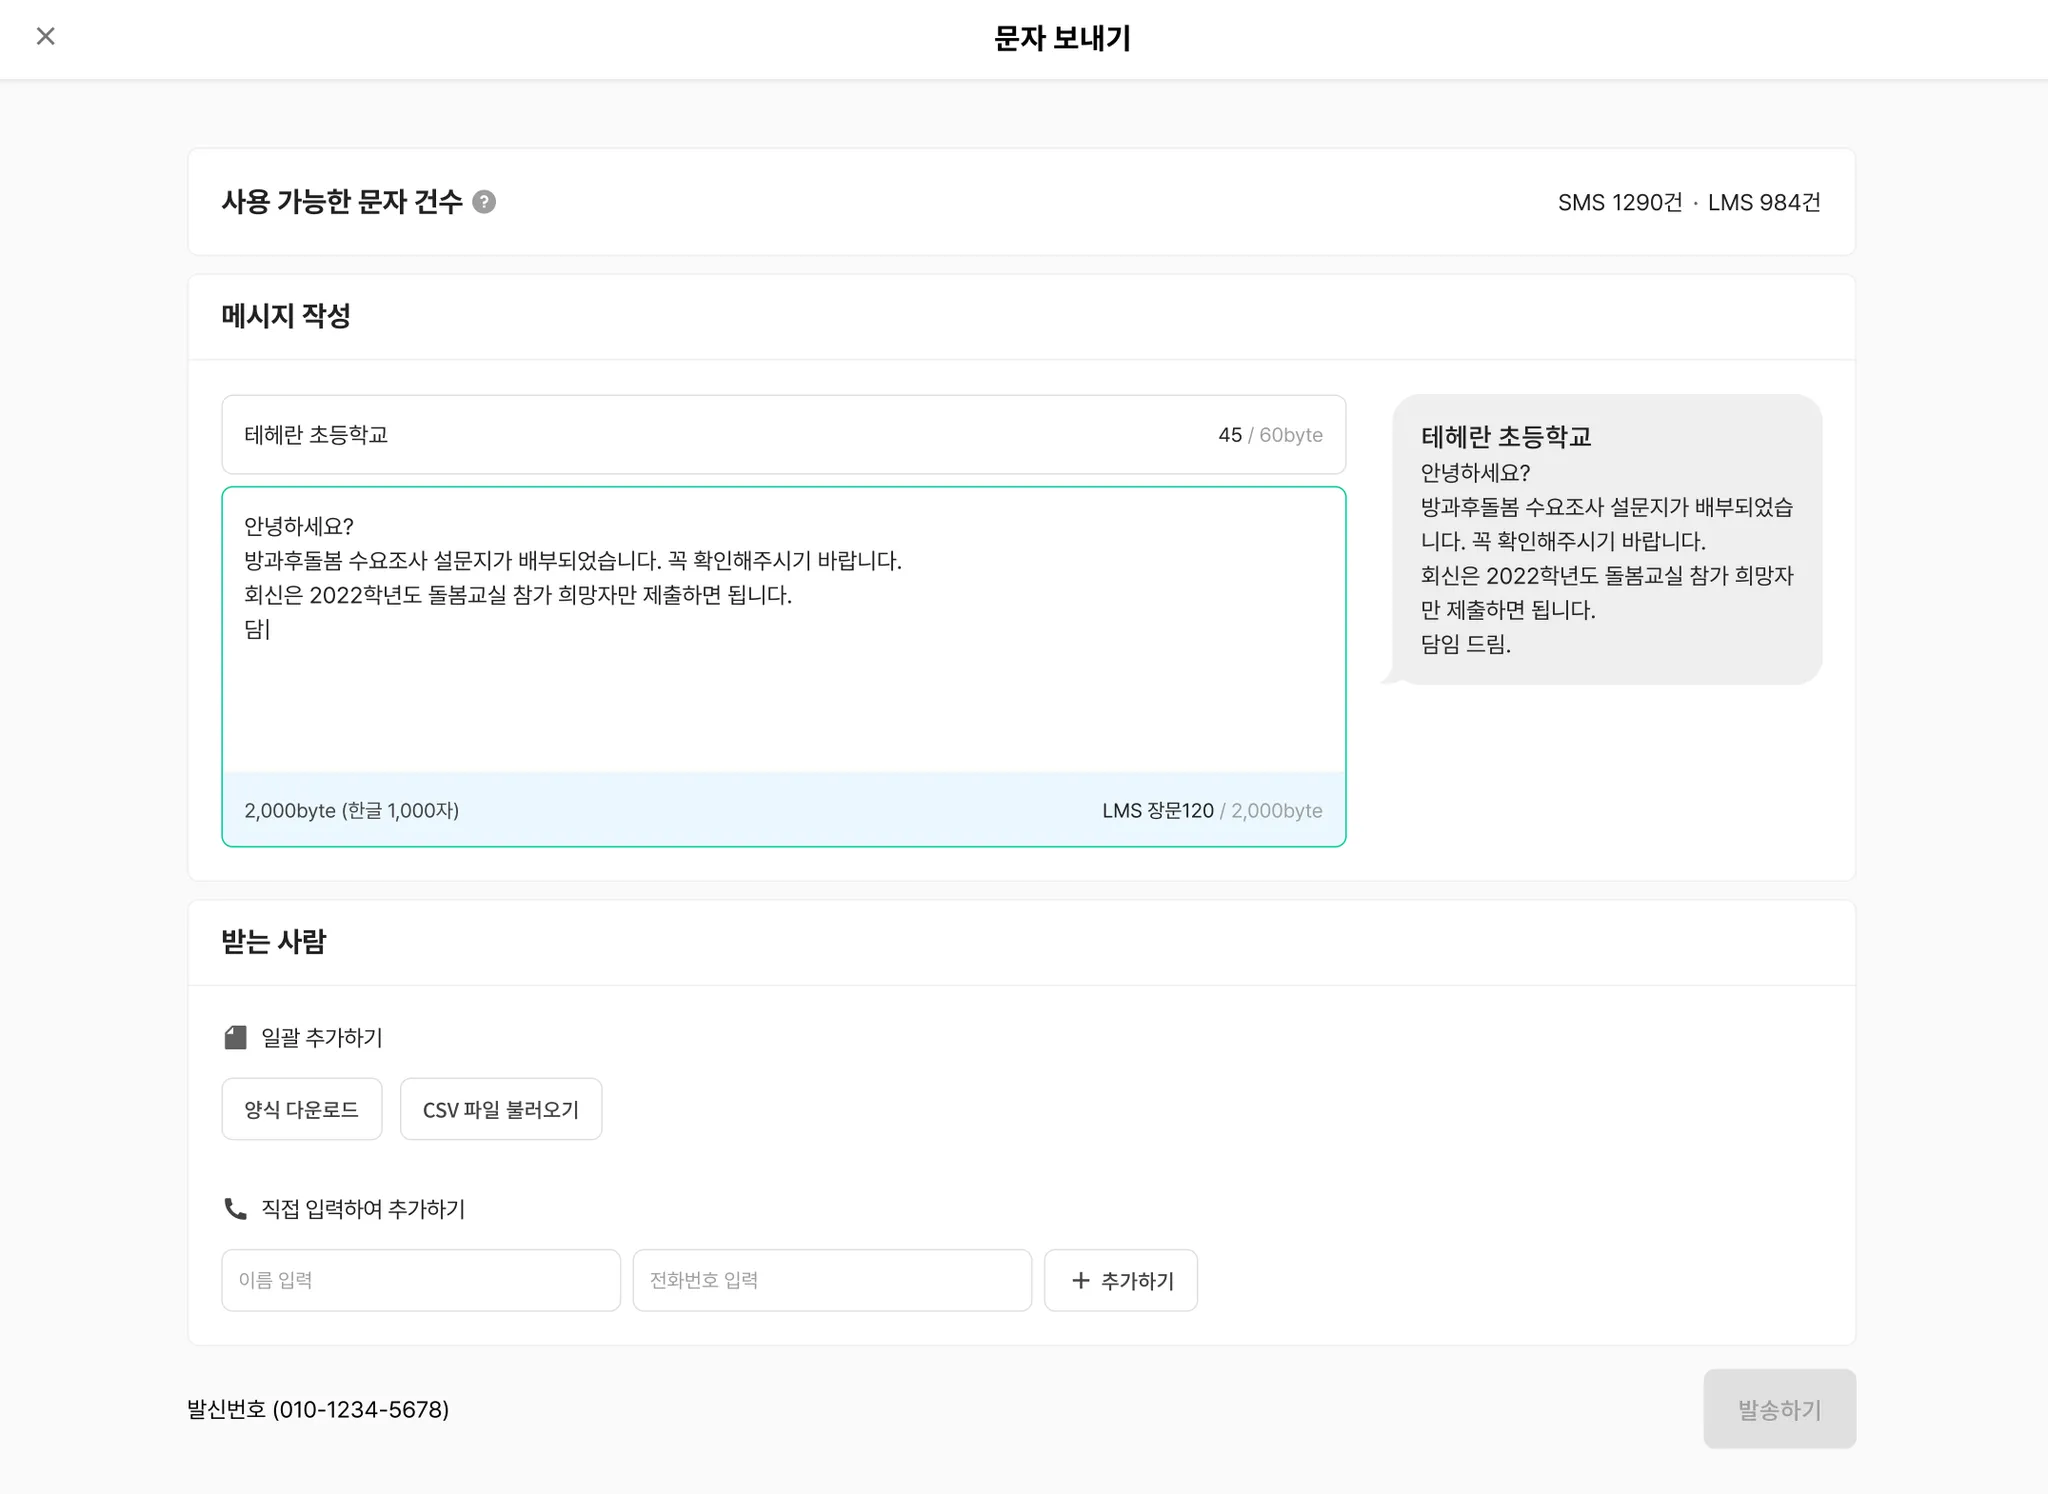The height and width of the screenshot is (1494, 2048).
Task: Click the 양식 다운로드 button
Action: point(301,1109)
